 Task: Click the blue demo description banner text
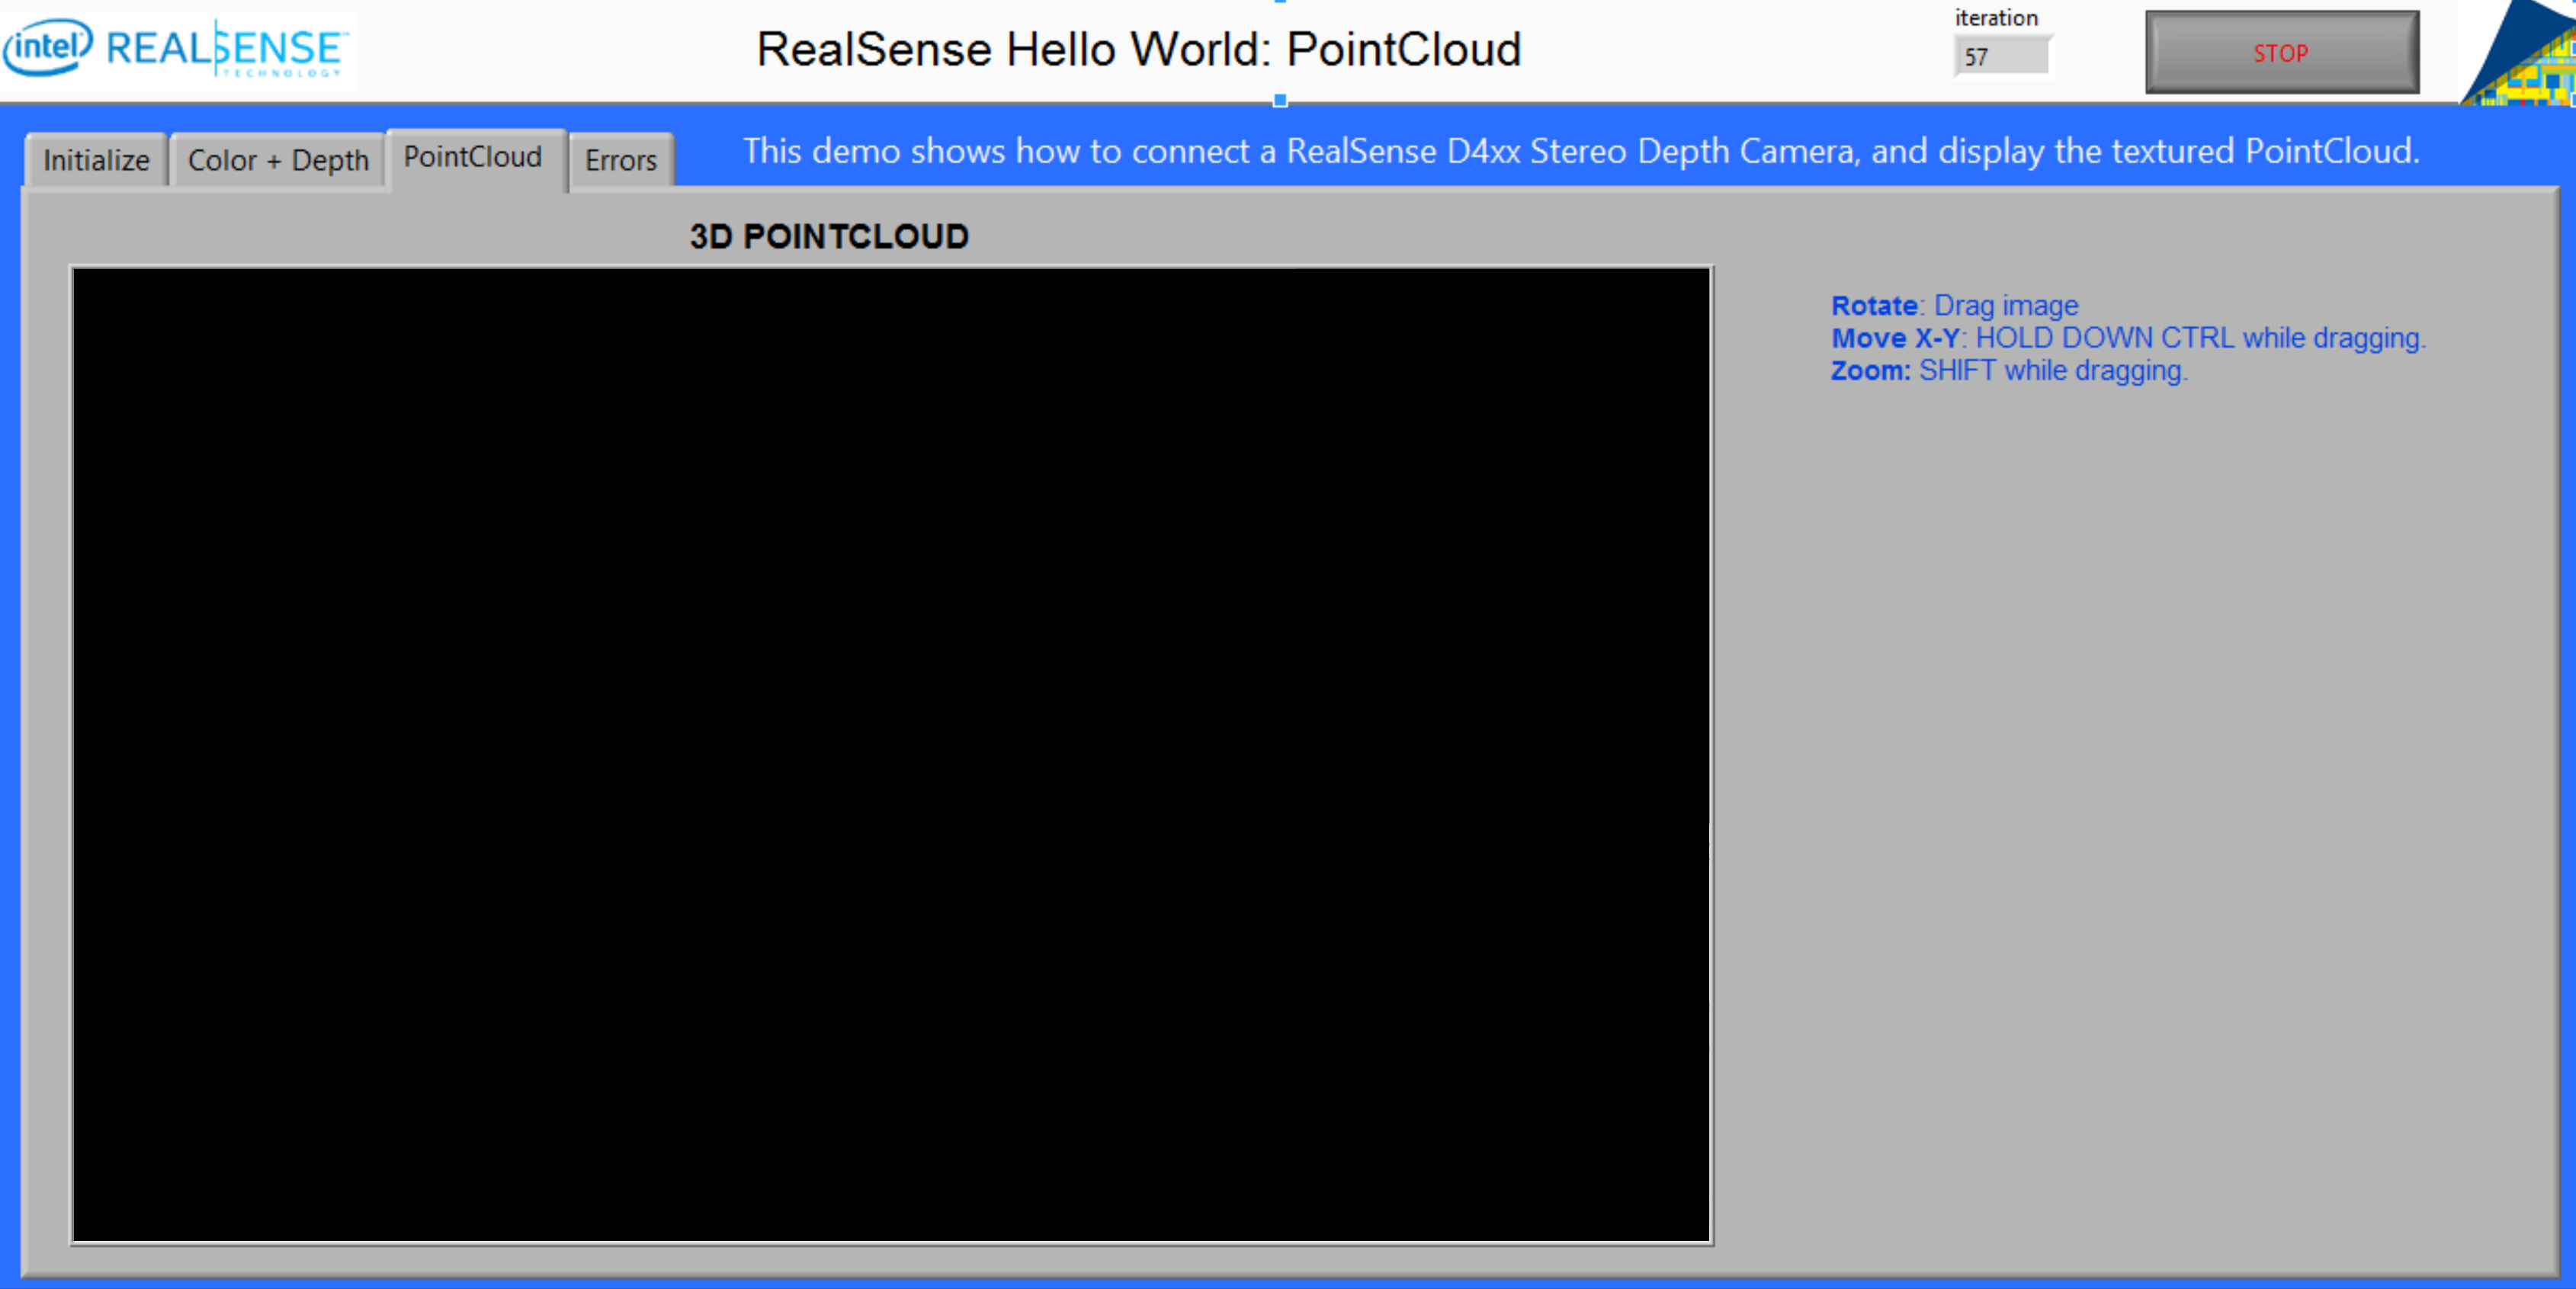[1580, 151]
